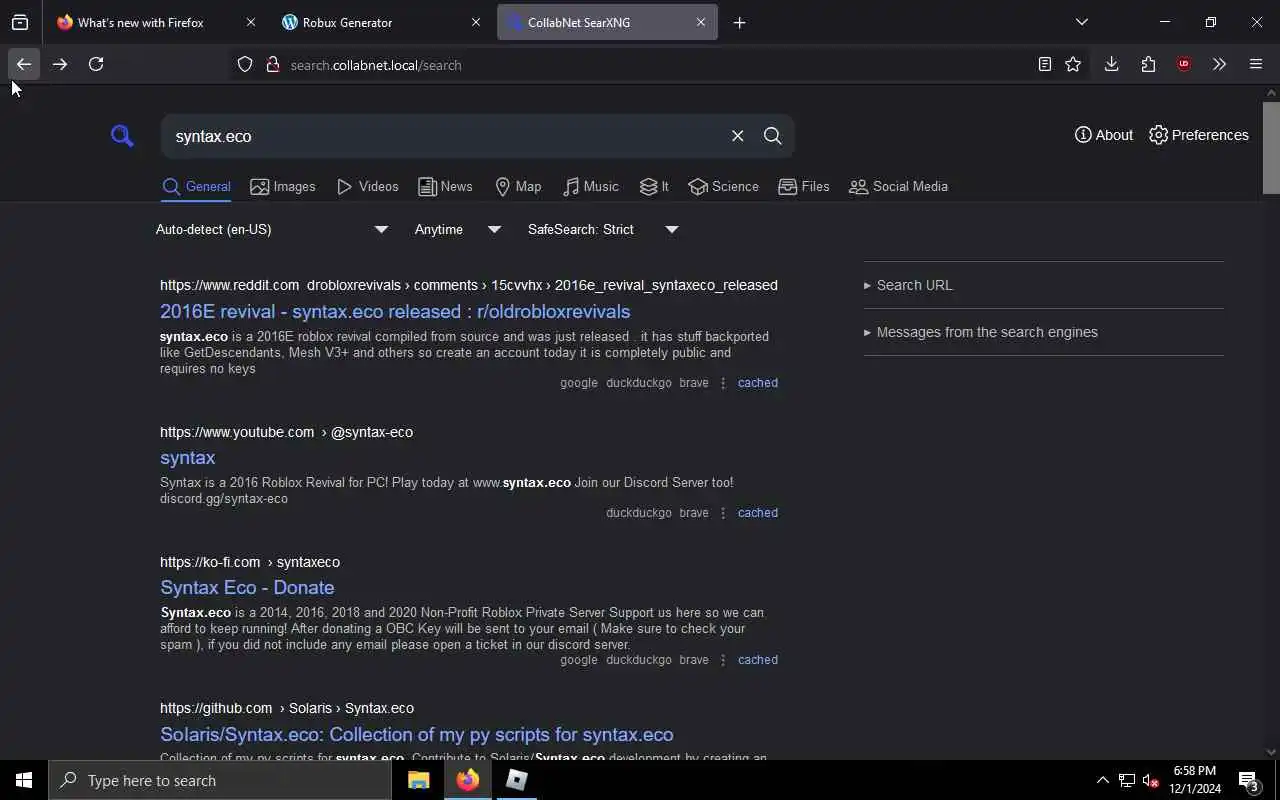The width and height of the screenshot is (1280, 800).
Task: List all tabs dropdown arrow
Action: click(1081, 22)
